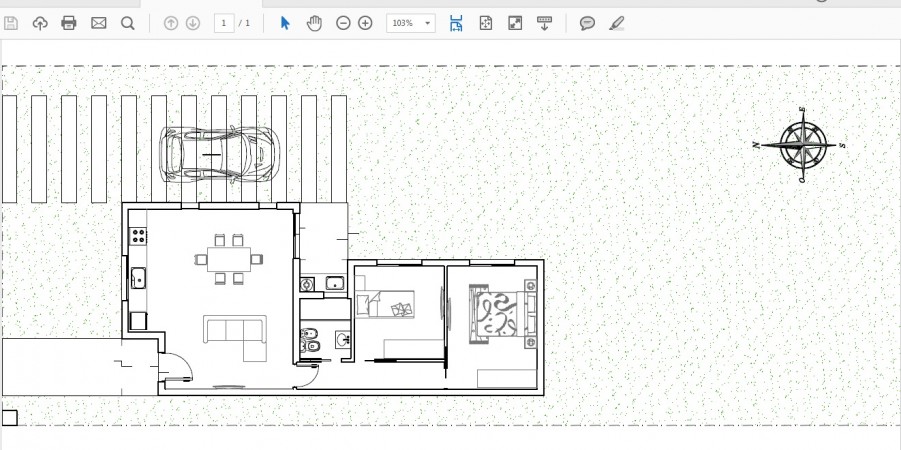Send the file by email
Screen dimensions: 901x450
coord(98,23)
